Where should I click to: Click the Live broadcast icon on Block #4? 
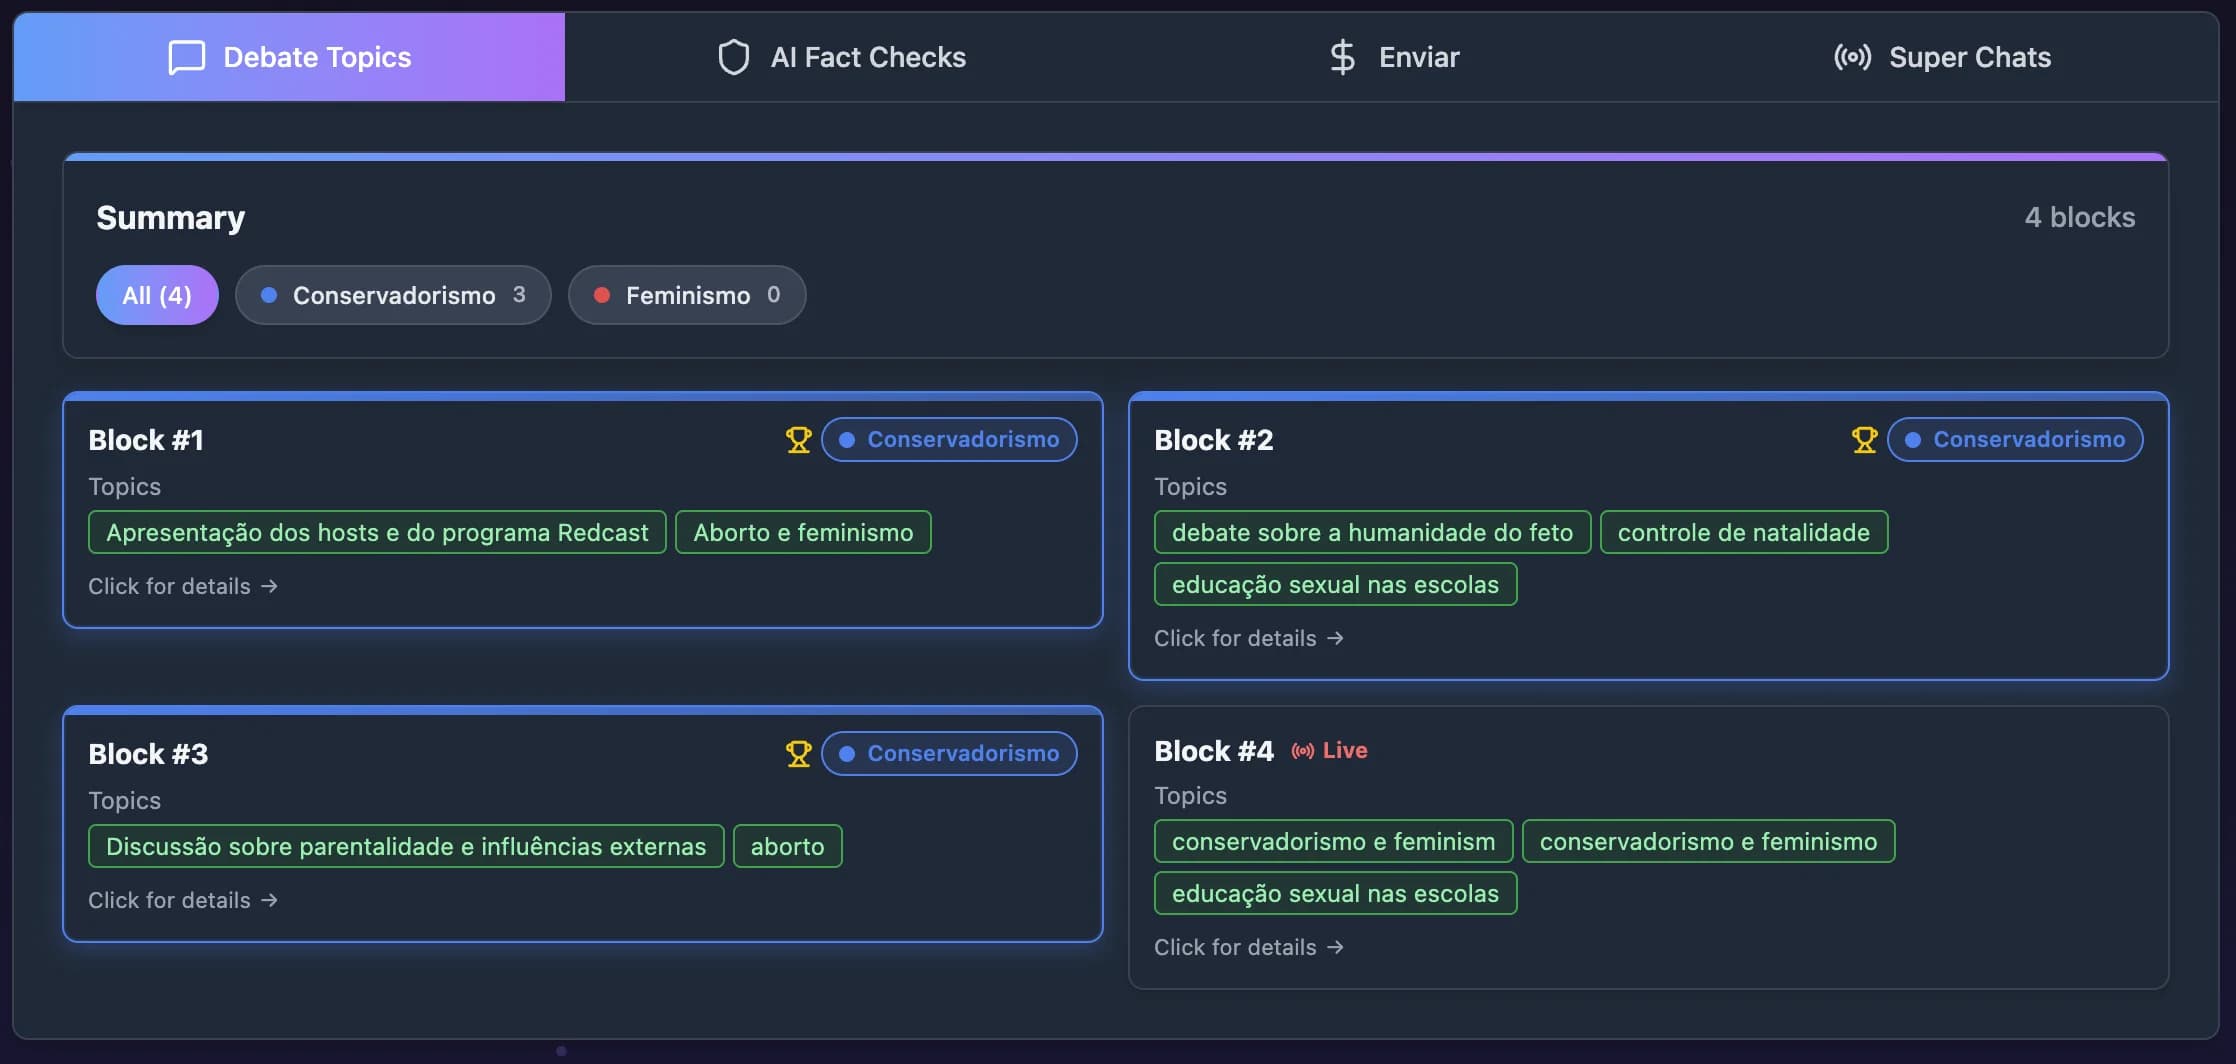point(1300,750)
